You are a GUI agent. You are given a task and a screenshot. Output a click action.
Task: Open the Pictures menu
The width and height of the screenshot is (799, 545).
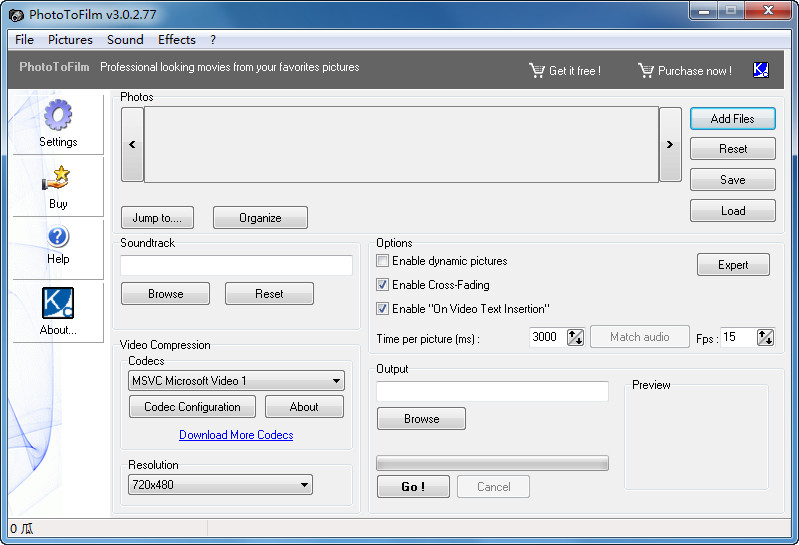click(70, 40)
